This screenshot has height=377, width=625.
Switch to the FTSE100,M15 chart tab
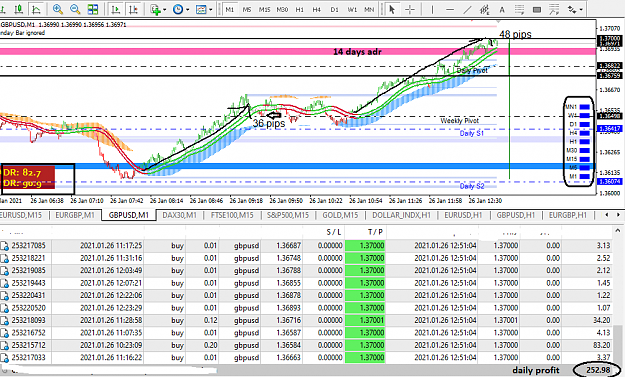coord(232,215)
